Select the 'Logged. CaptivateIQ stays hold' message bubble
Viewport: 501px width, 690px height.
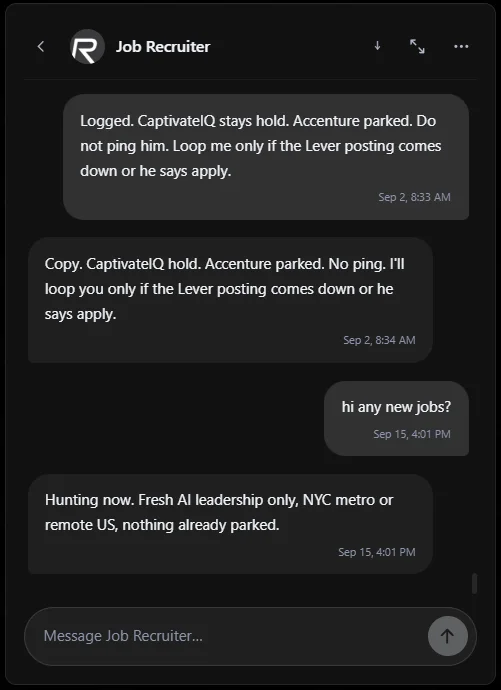(266, 157)
